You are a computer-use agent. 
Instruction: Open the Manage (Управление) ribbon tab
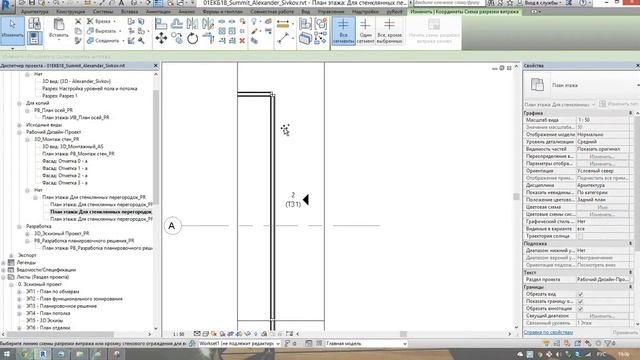331,12
